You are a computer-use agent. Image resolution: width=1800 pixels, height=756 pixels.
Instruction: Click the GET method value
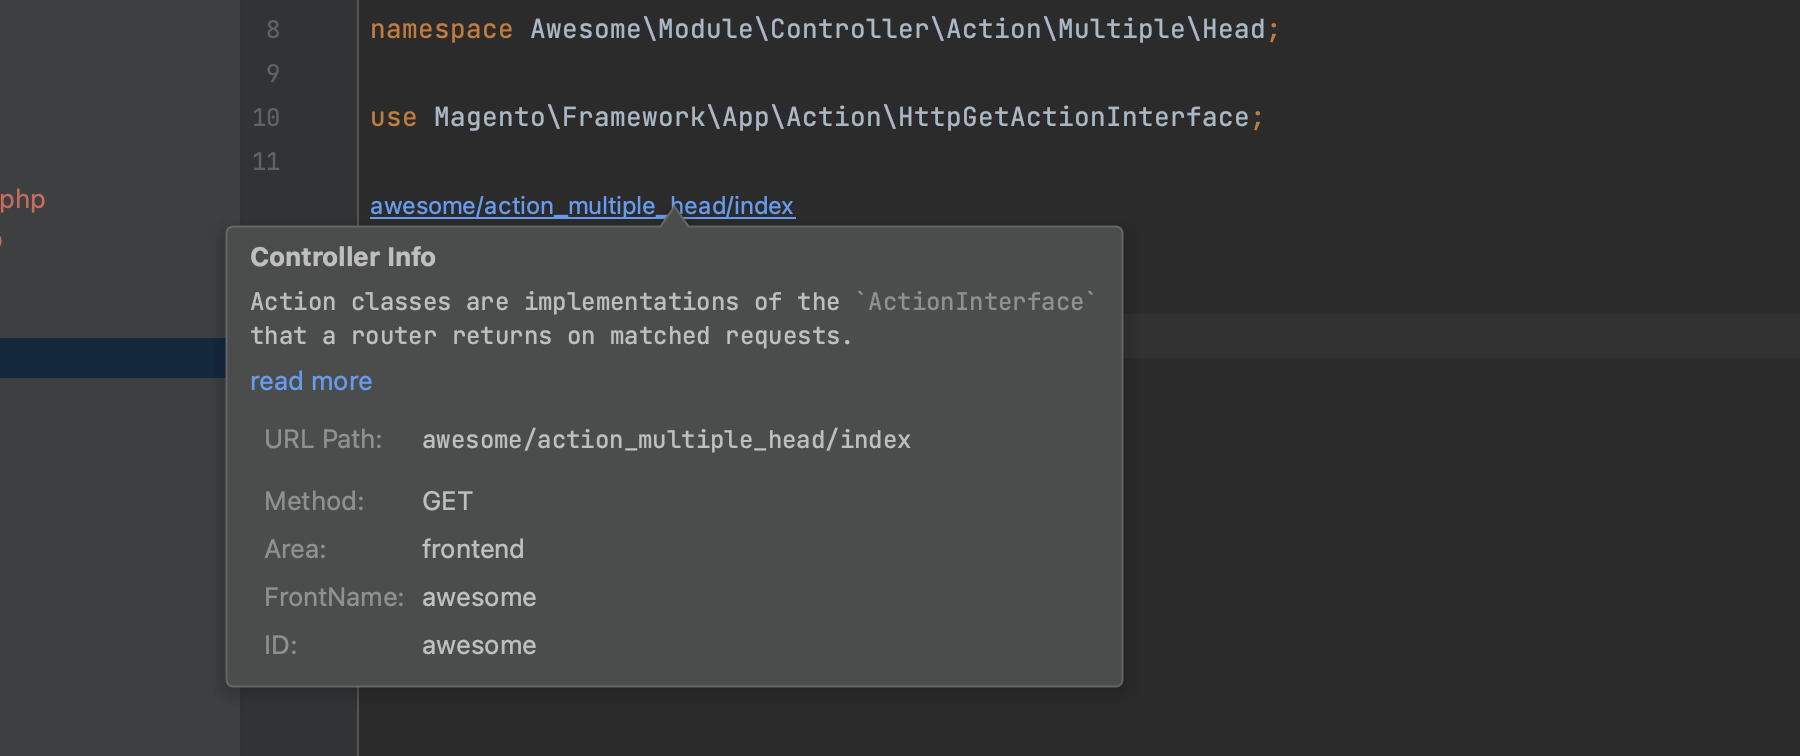coord(447,501)
